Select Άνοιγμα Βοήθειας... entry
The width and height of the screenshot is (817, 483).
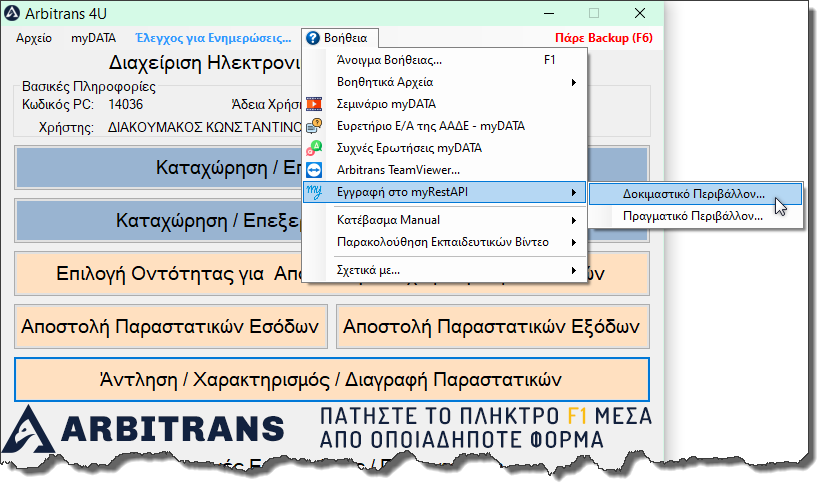(x=444, y=60)
